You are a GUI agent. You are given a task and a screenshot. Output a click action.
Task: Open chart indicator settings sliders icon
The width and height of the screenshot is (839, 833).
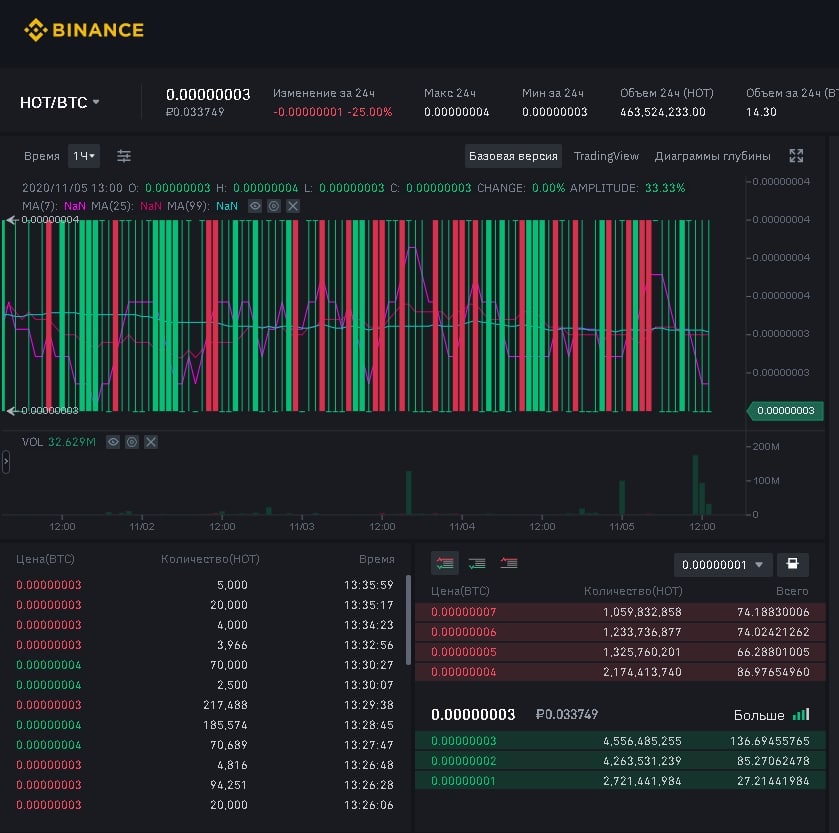click(x=124, y=156)
